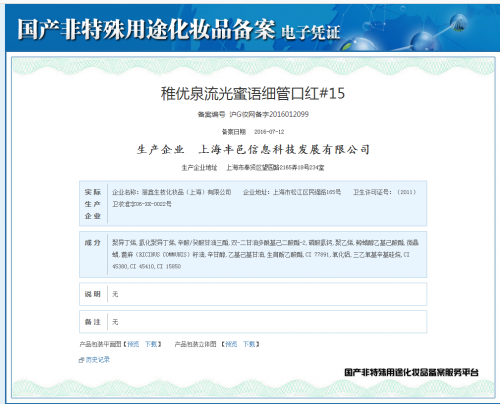Click the company name 上海丰邑信息科技发展有限公司
This screenshot has height=404, width=500.
point(284,149)
